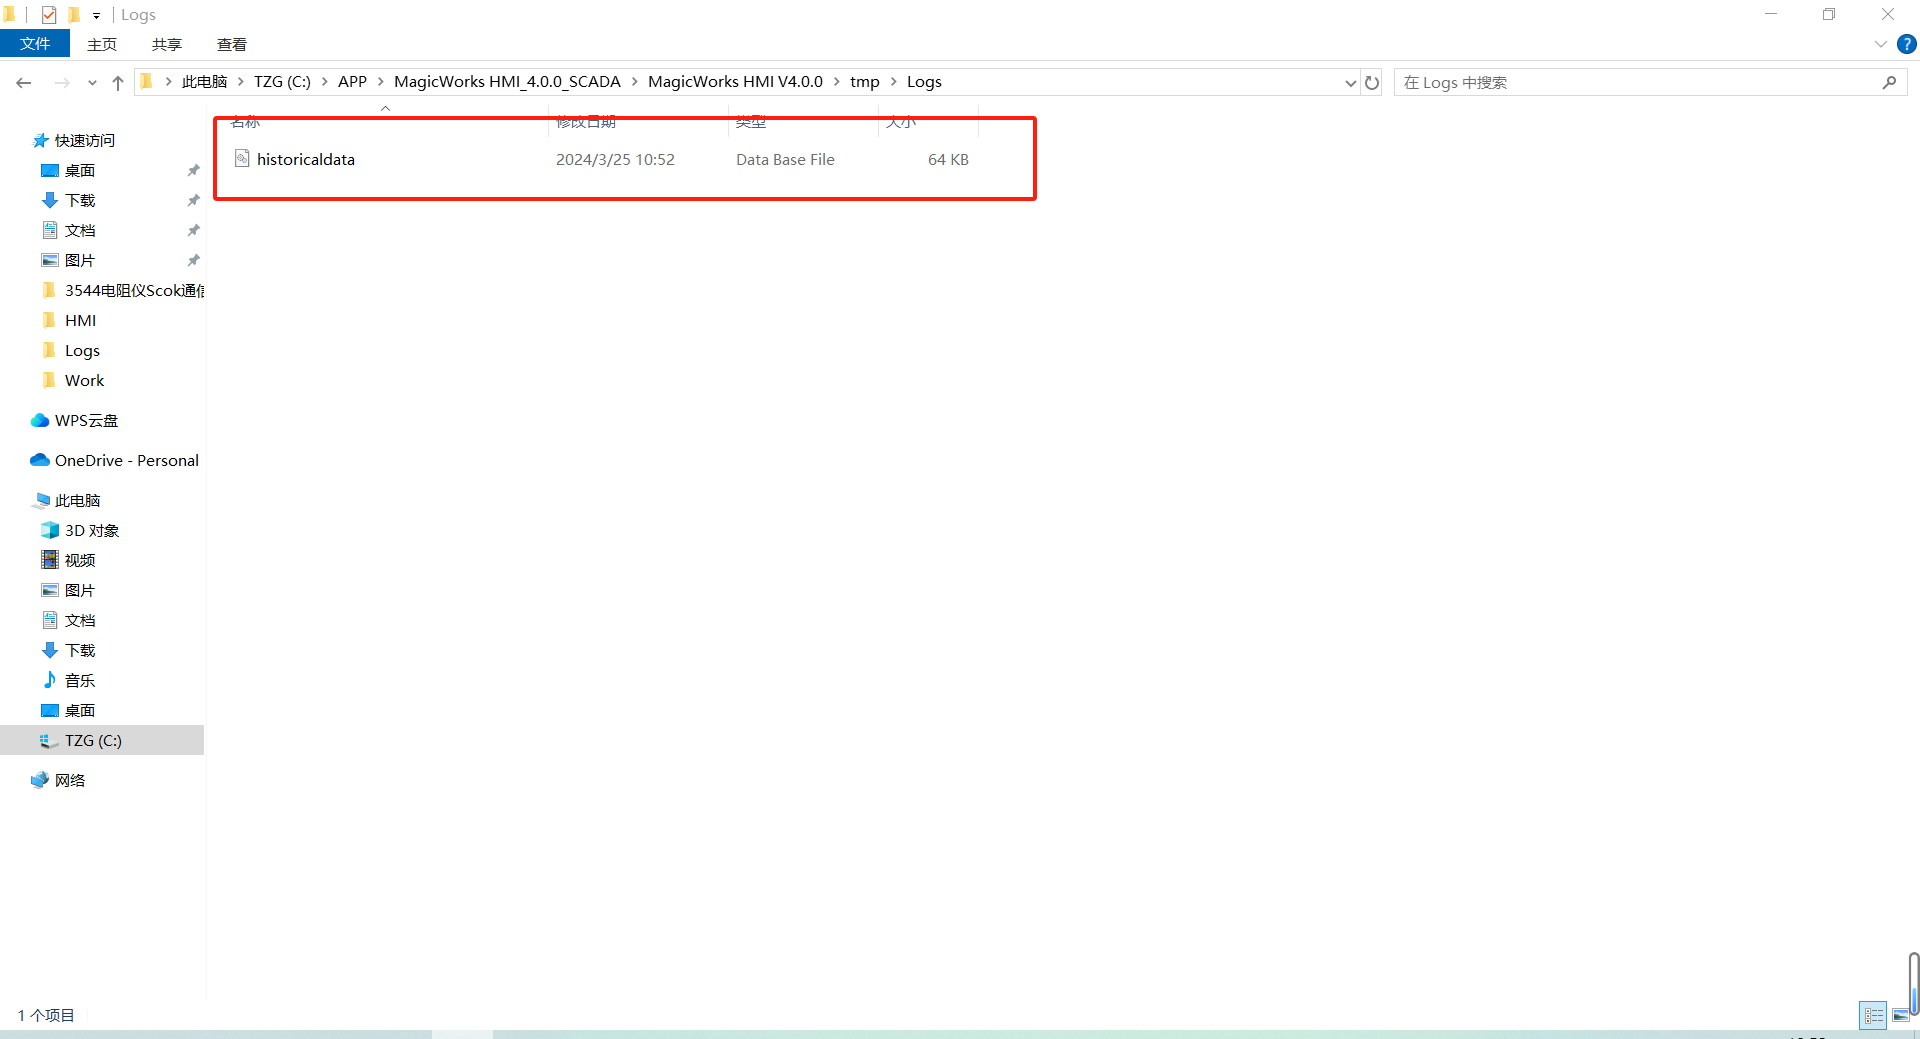Open 图片 under 此电脑
Image resolution: width=1920 pixels, height=1039 pixels.
coord(79,591)
